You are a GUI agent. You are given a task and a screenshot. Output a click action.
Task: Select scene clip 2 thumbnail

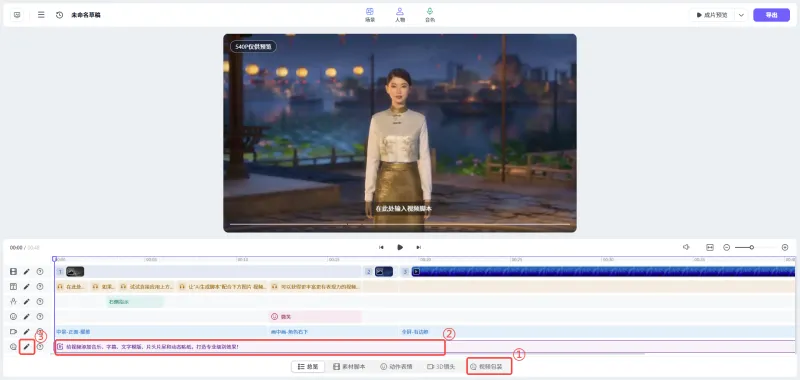click(x=384, y=272)
